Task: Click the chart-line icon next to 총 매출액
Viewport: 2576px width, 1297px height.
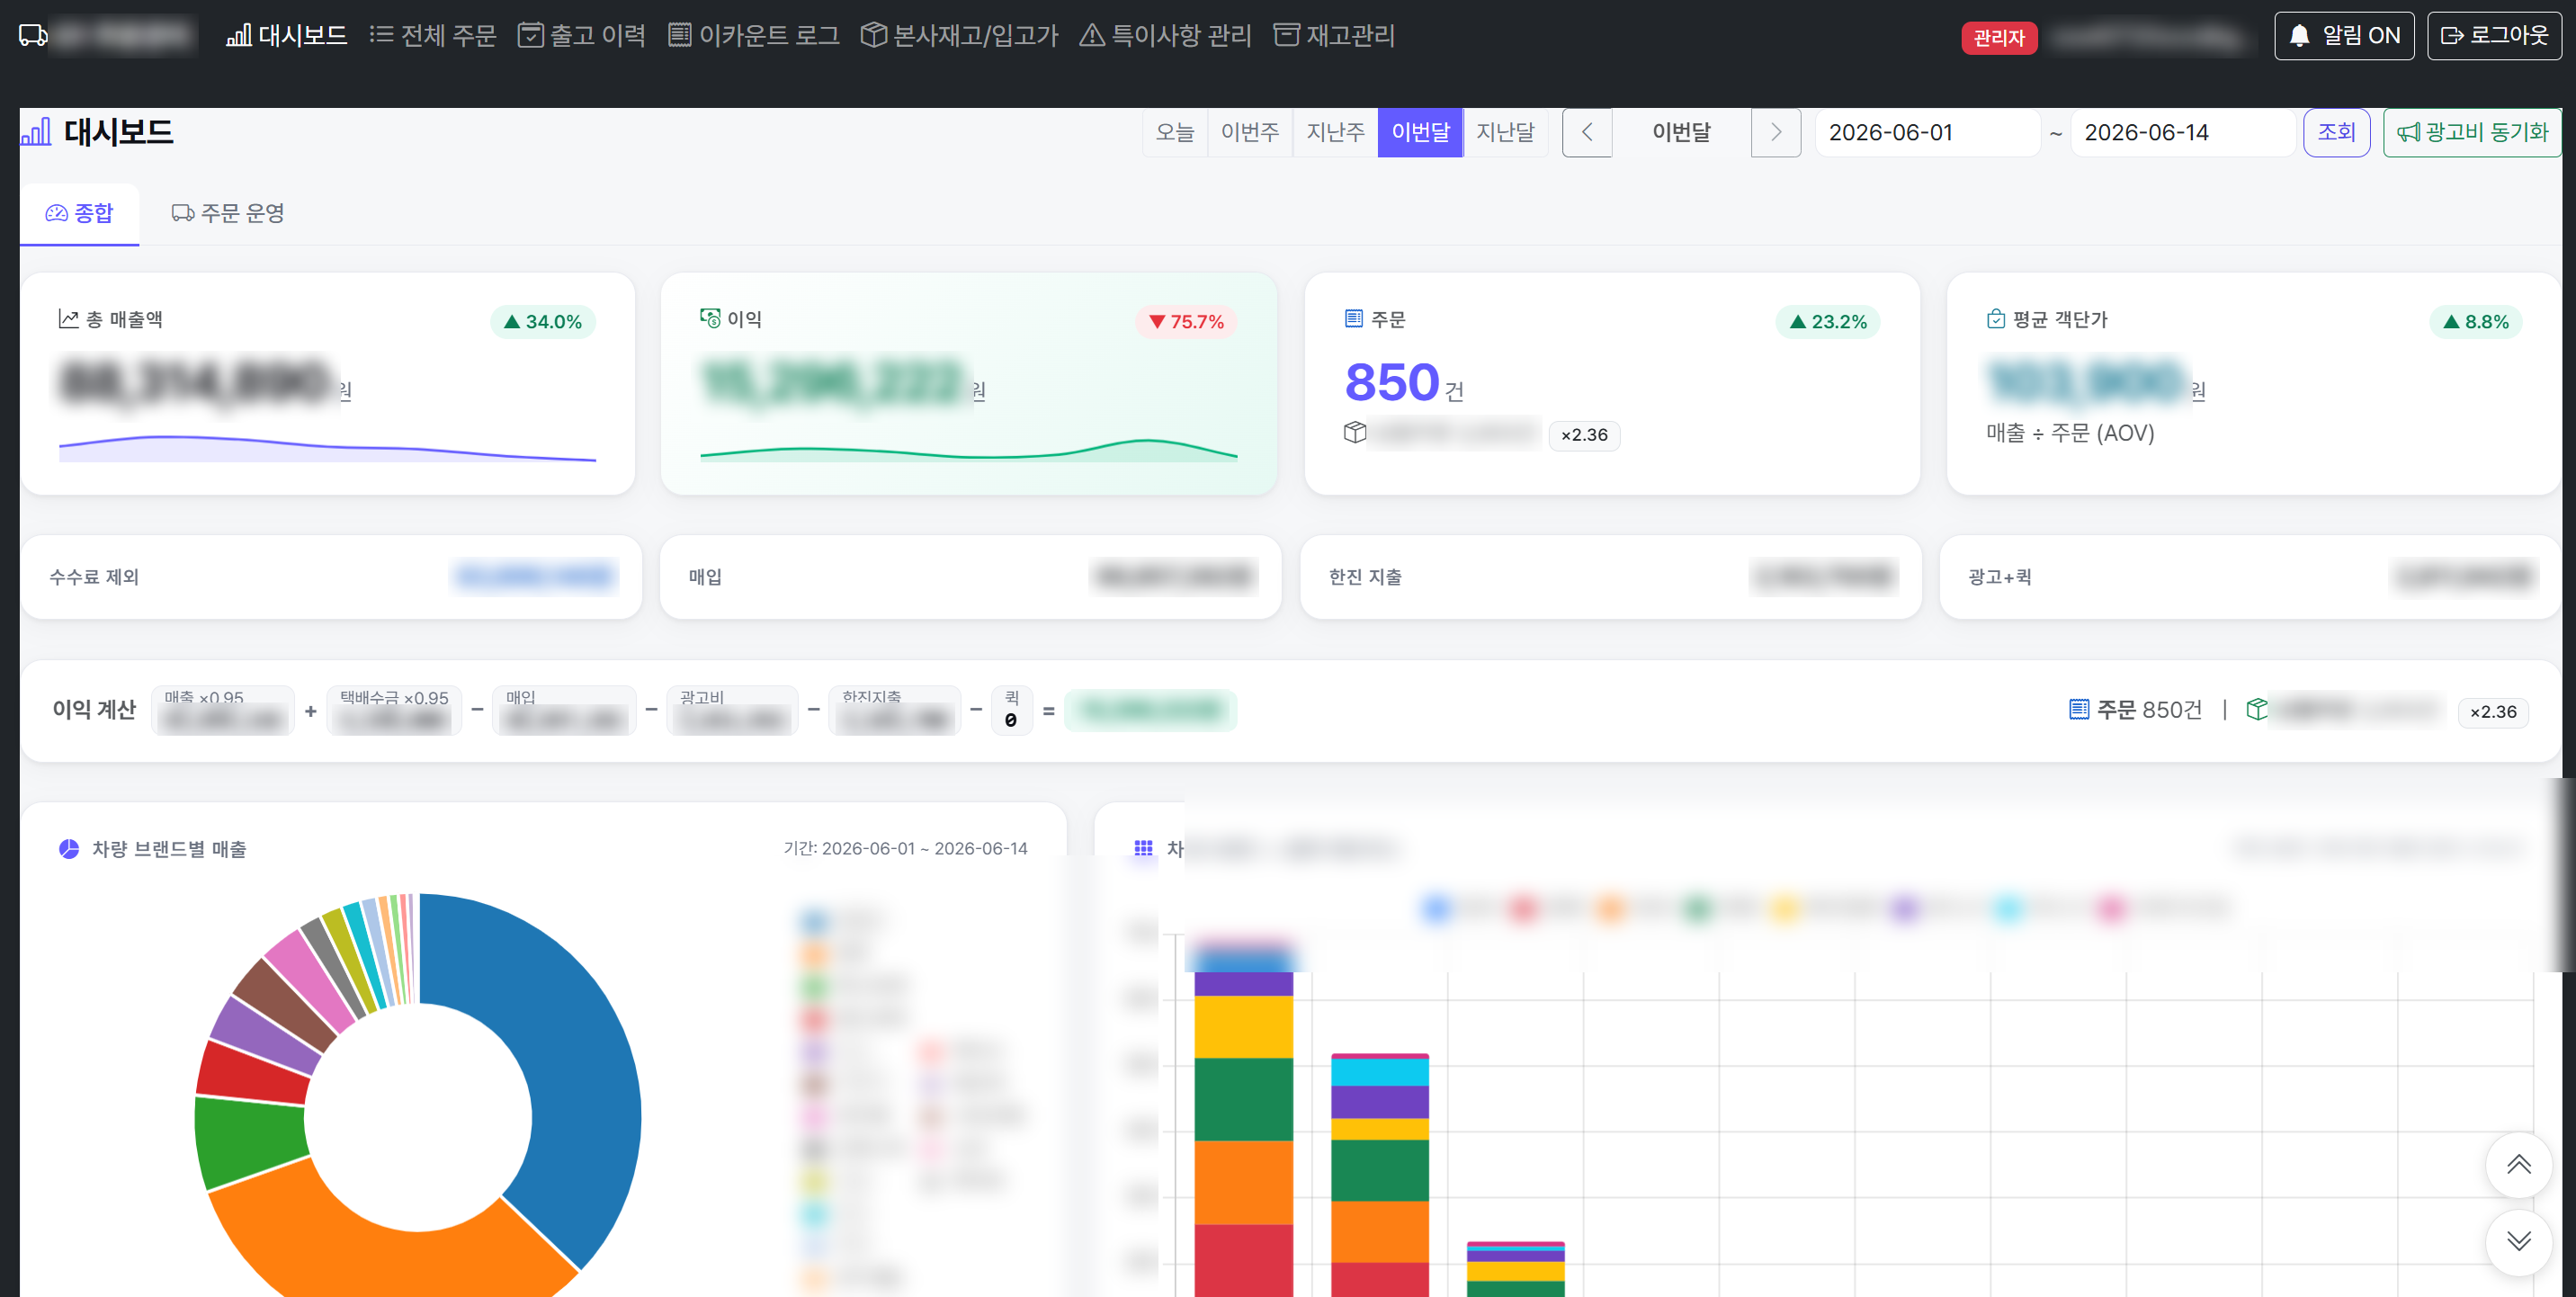Action: click(x=68, y=319)
